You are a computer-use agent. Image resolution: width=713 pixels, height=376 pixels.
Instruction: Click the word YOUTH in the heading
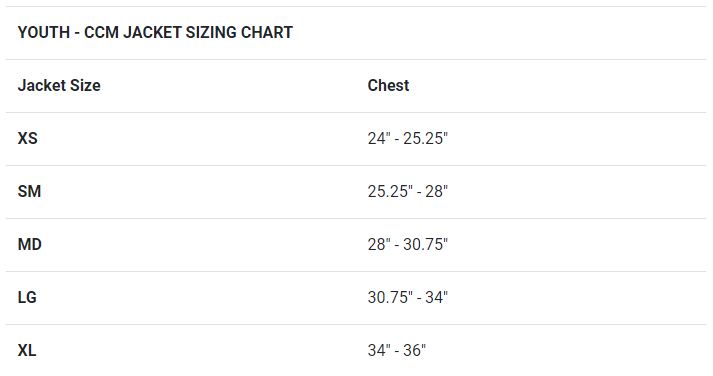(44, 33)
